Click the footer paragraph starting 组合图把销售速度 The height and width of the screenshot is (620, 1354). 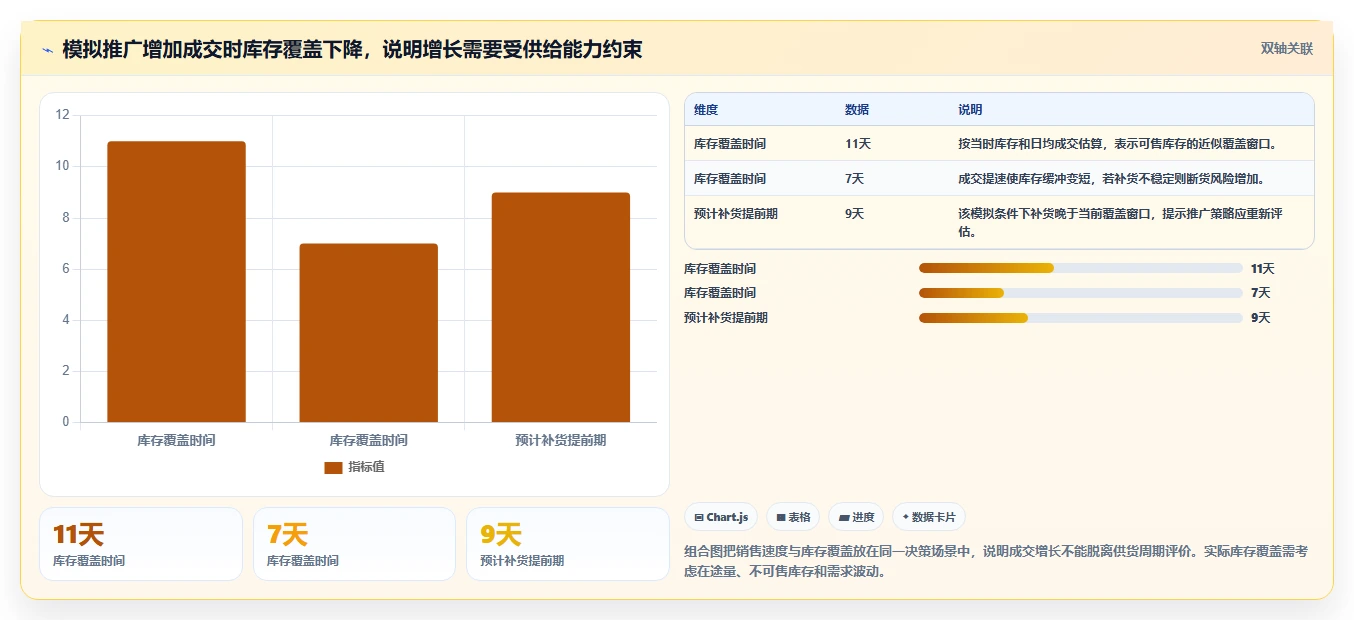(996, 561)
